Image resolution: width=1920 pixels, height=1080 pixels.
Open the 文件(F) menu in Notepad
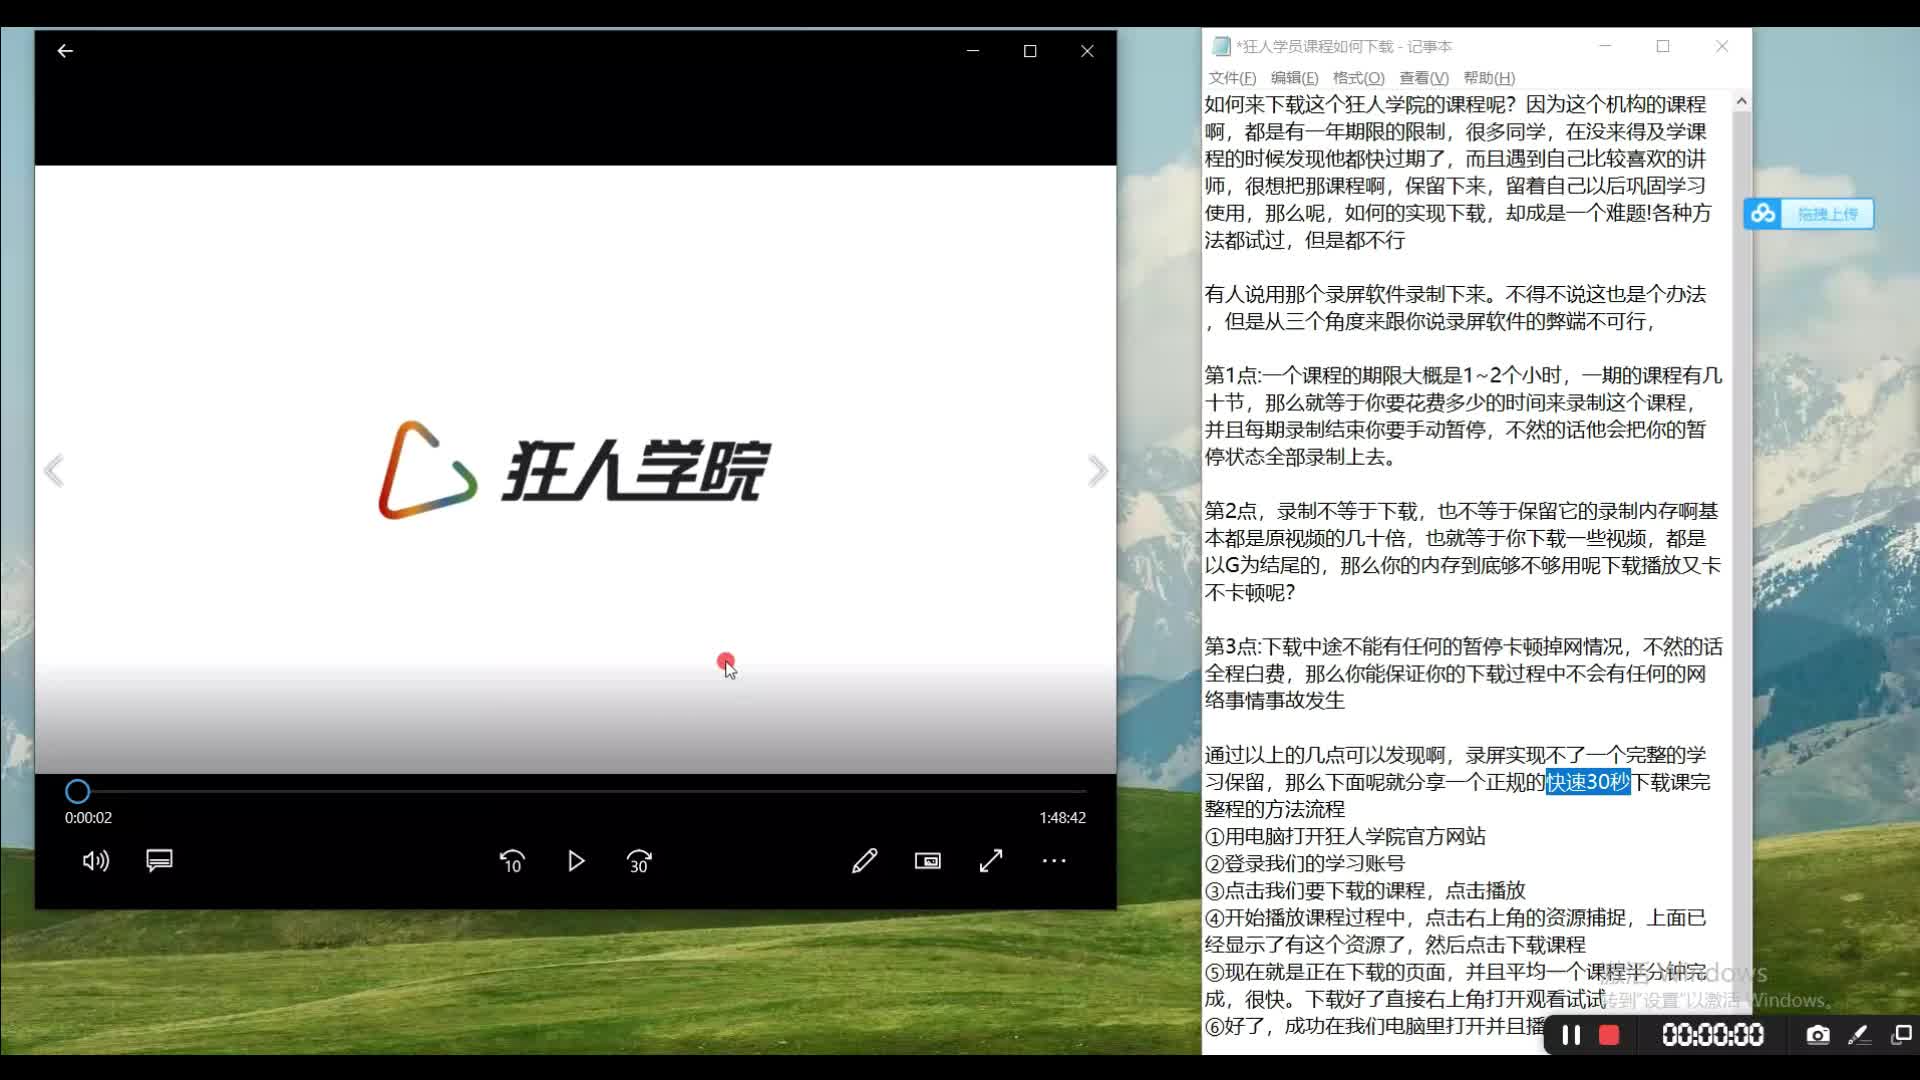click(1232, 78)
